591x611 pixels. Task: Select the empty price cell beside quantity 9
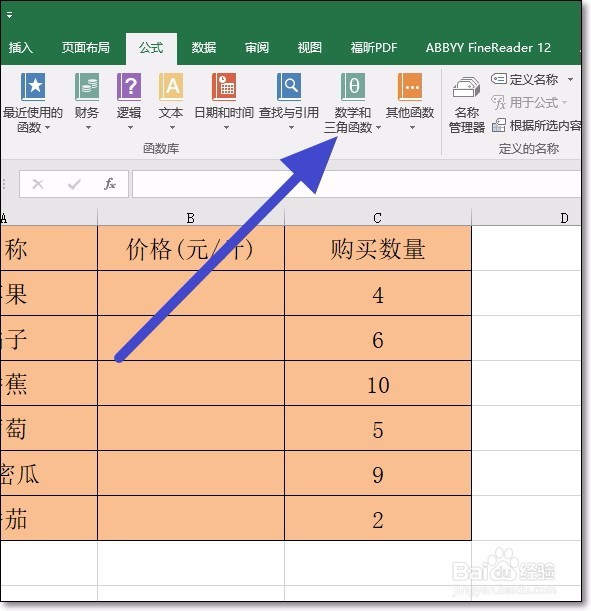point(191,473)
